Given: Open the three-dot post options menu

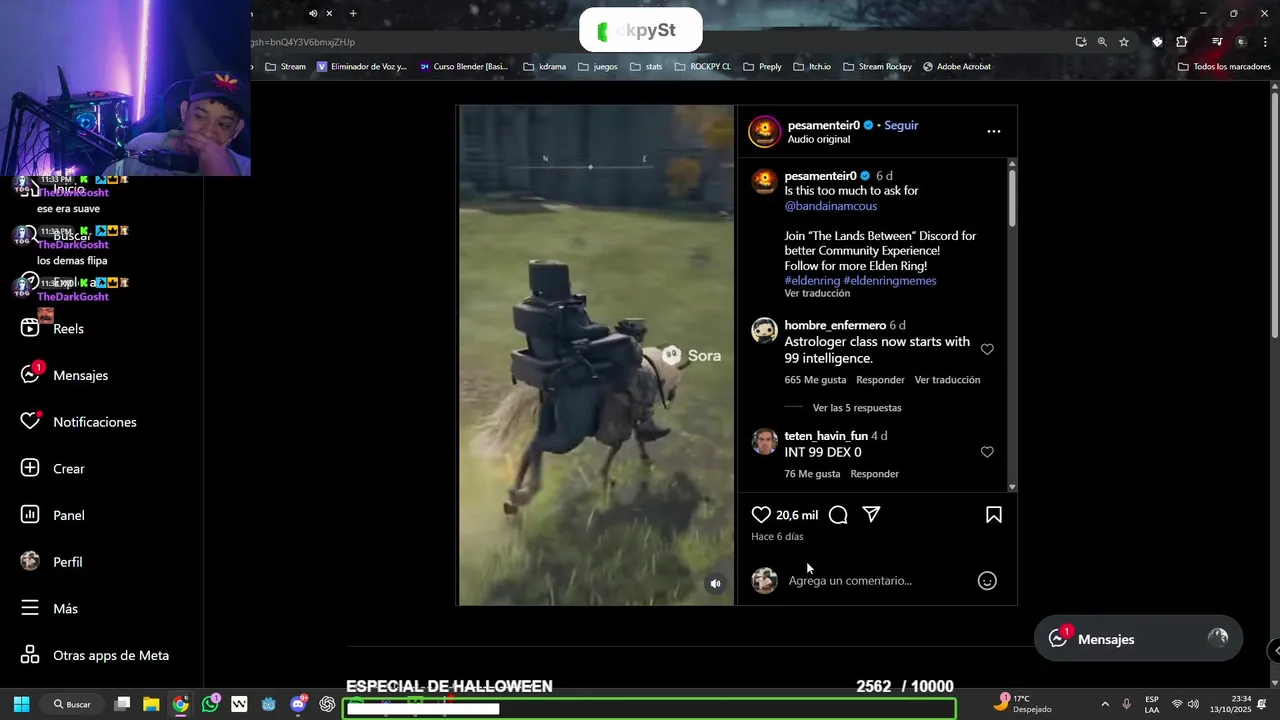Looking at the screenshot, I should point(993,131).
